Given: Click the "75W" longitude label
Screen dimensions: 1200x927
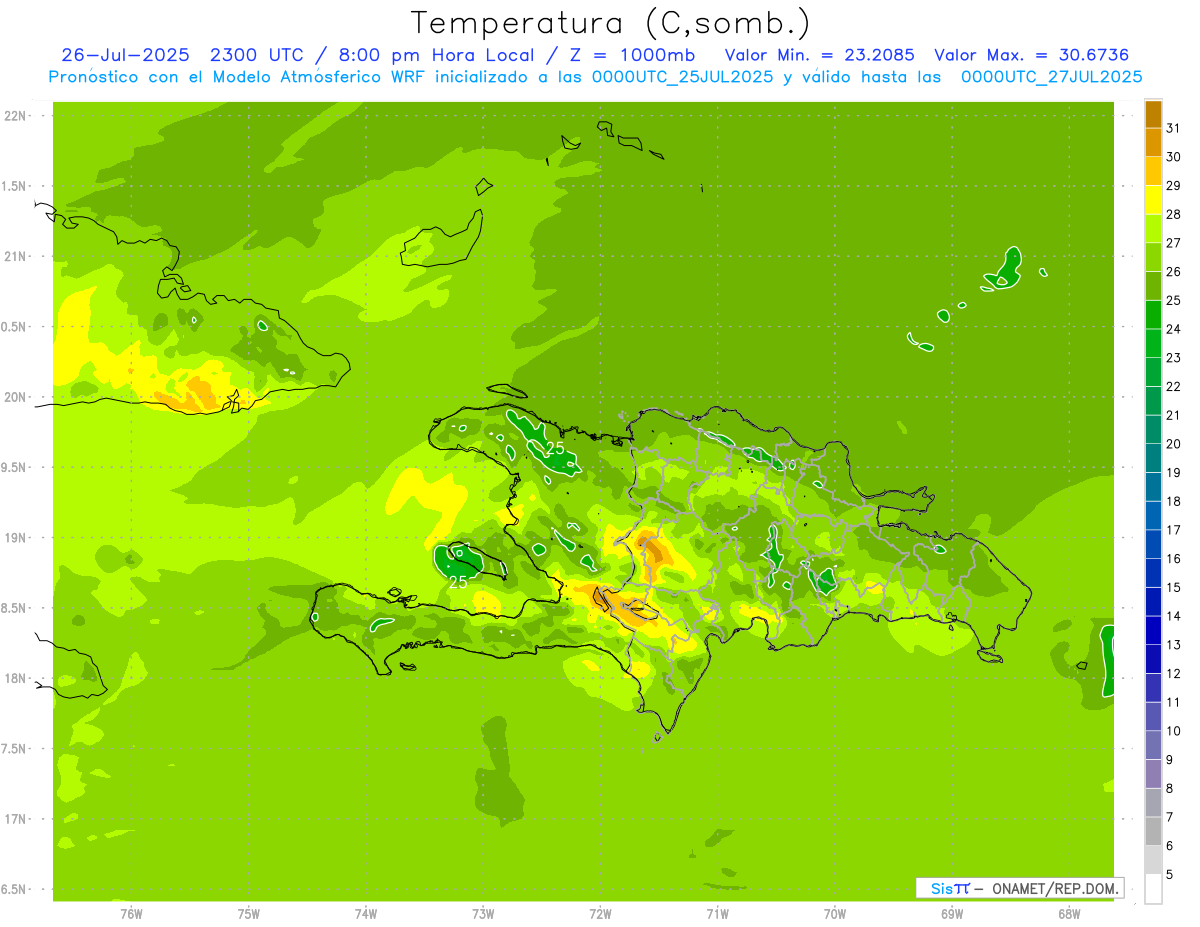Looking at the screenshot, I should pos(249,913).
